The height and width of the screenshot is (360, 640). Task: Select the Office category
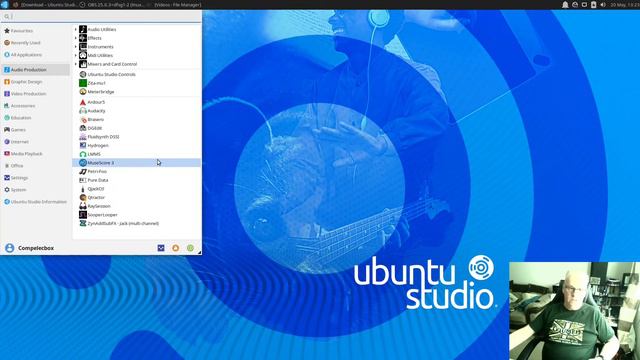coord(36,166)
